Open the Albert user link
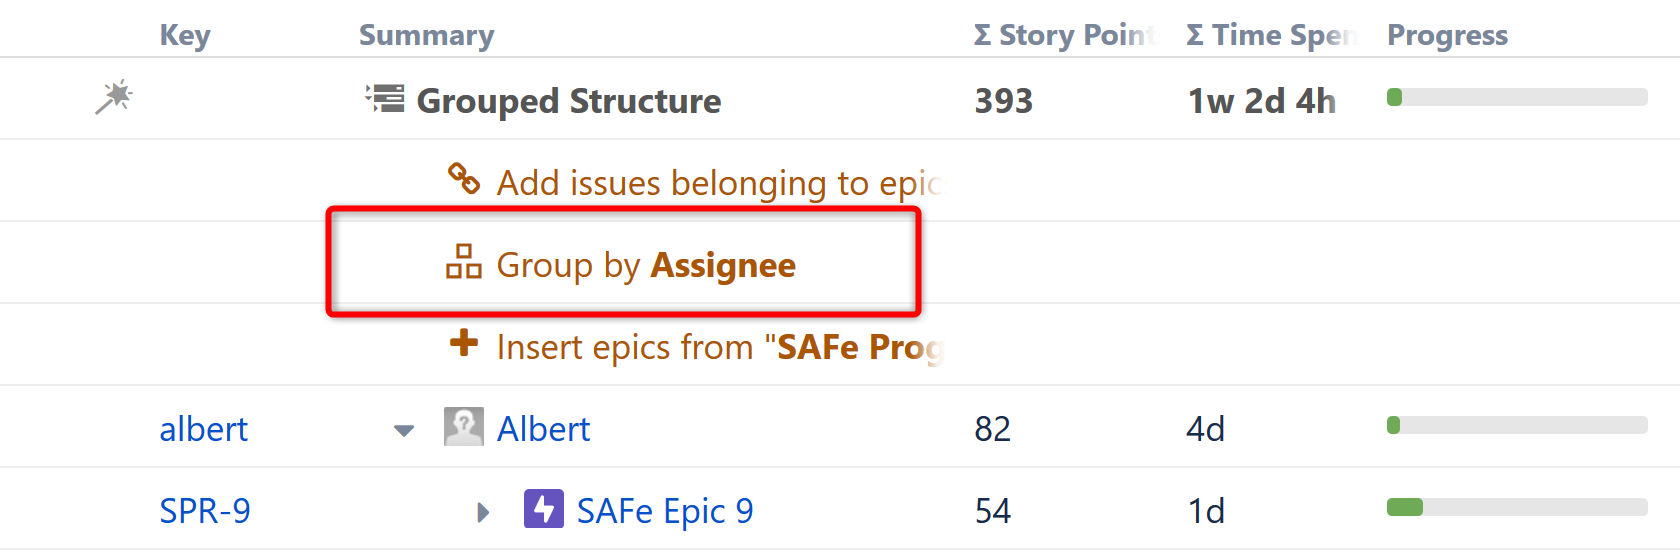Image resolution: width=1680 pixels, height=555 pixels. (543, 429)
